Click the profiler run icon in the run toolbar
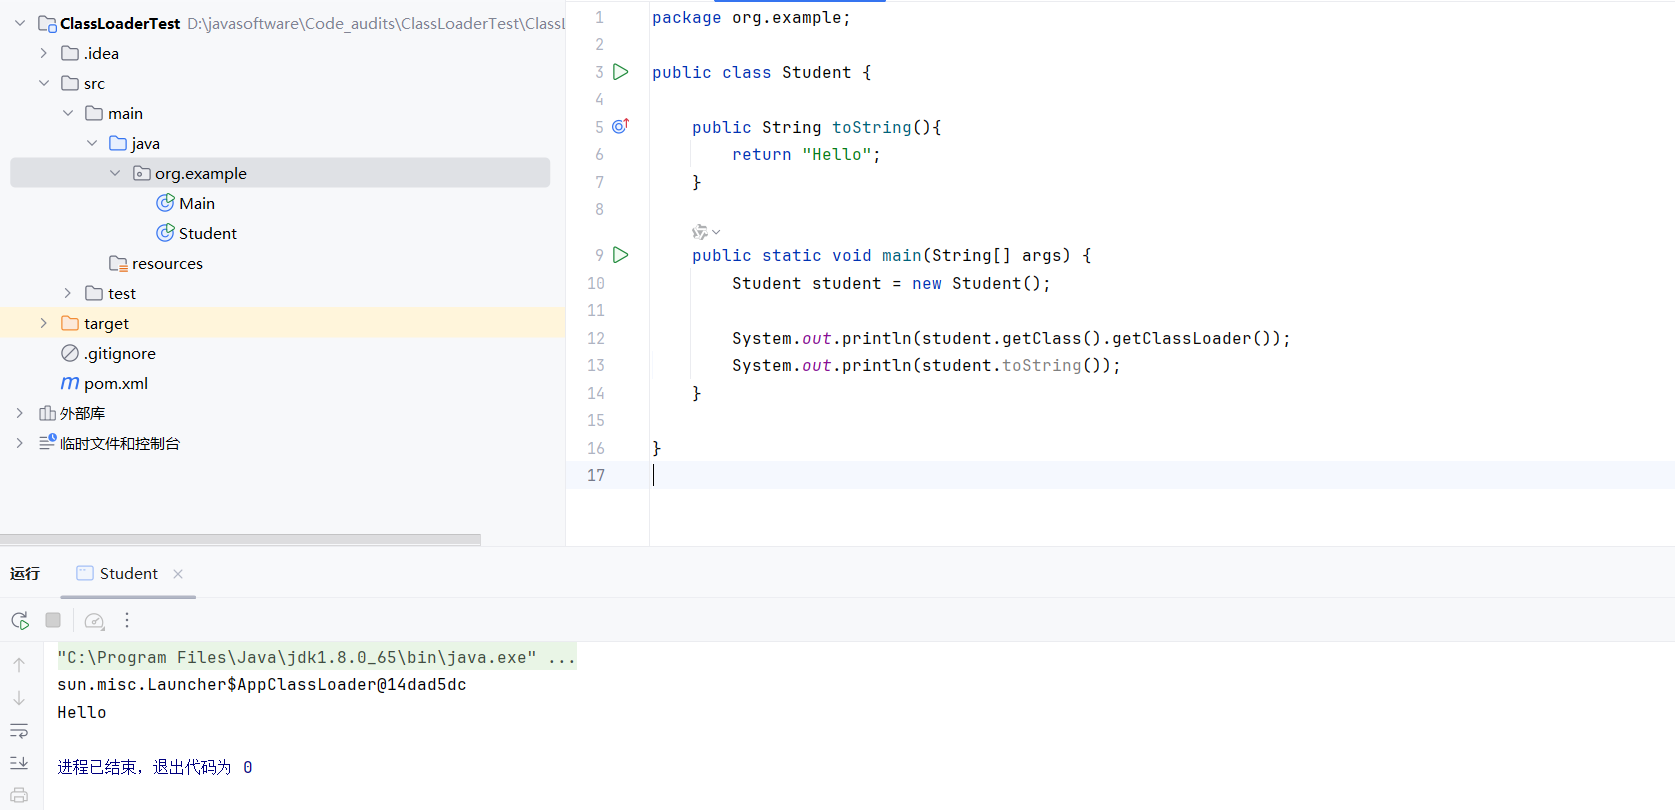 coord(94,621)
